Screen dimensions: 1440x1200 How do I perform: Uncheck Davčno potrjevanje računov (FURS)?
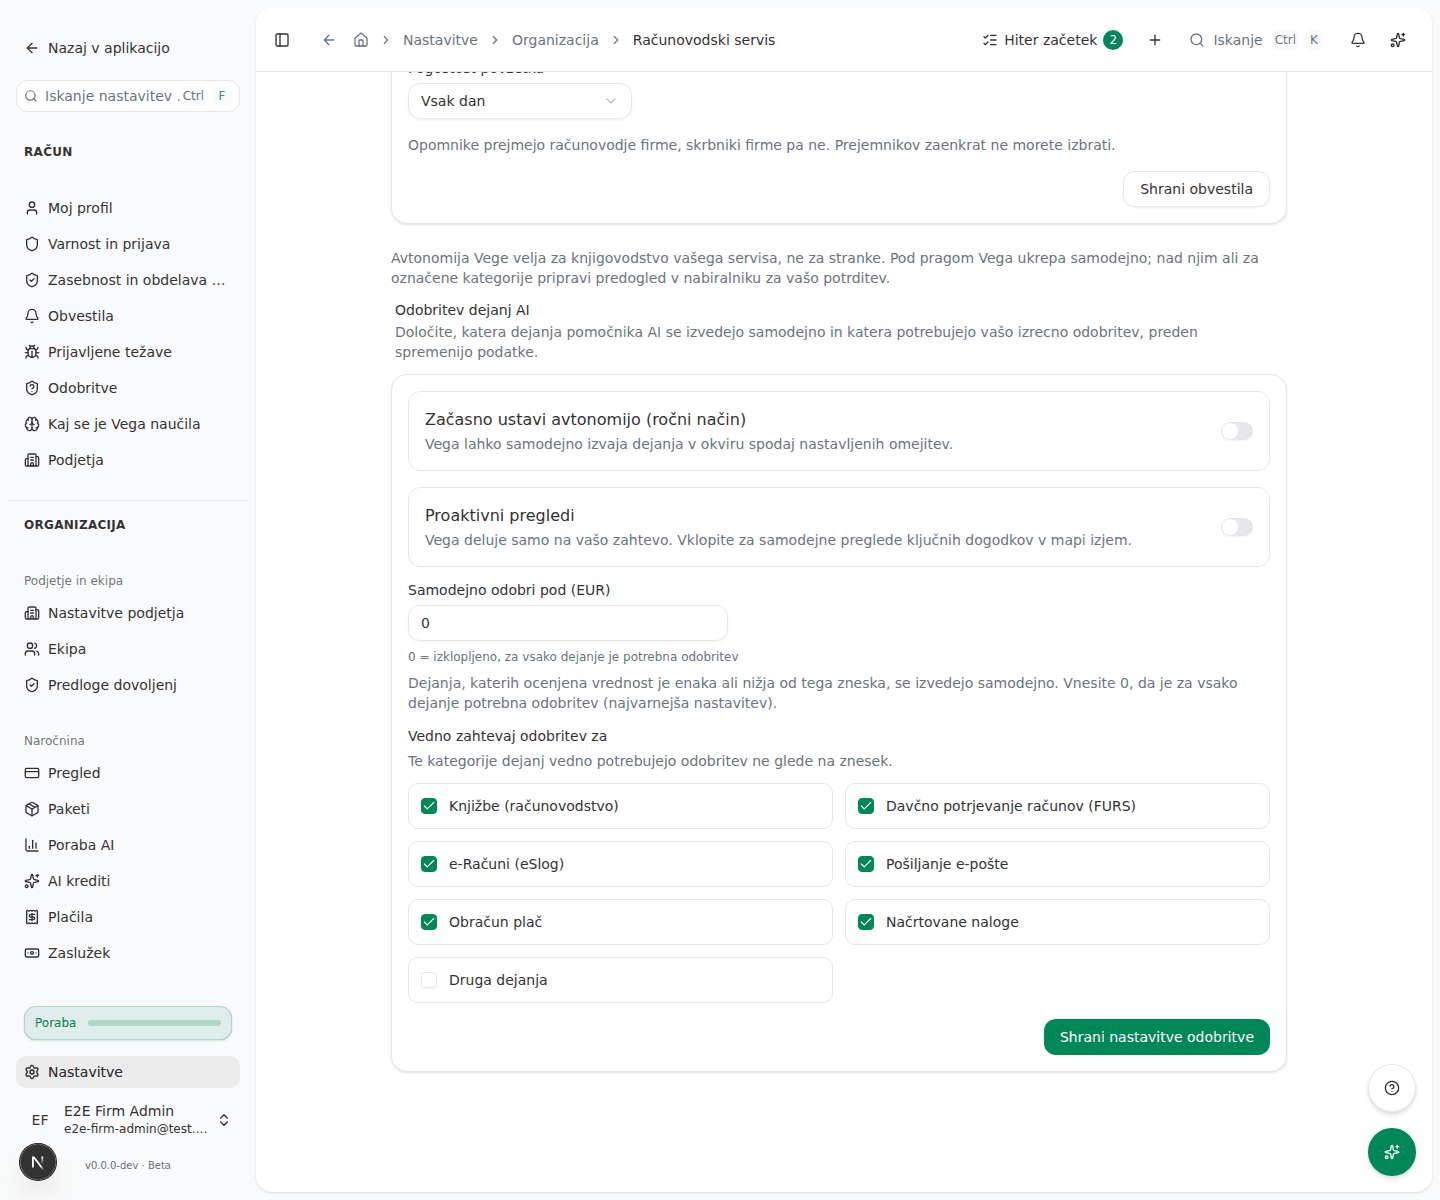point(866,806)
